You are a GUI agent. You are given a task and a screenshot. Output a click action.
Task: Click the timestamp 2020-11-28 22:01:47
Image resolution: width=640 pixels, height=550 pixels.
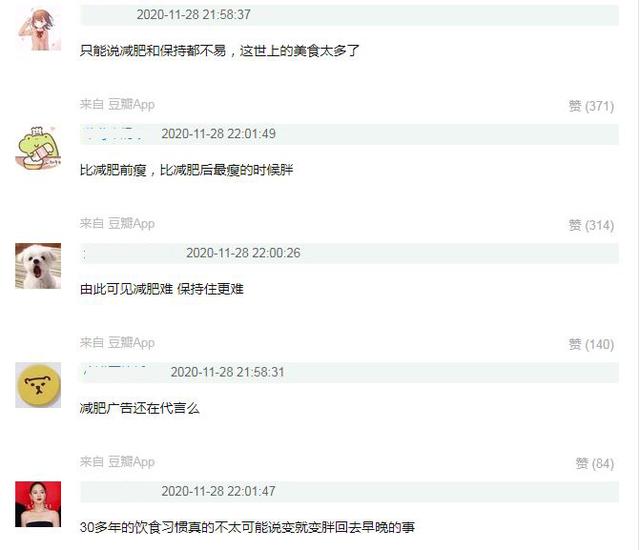[x=218, y=491]
